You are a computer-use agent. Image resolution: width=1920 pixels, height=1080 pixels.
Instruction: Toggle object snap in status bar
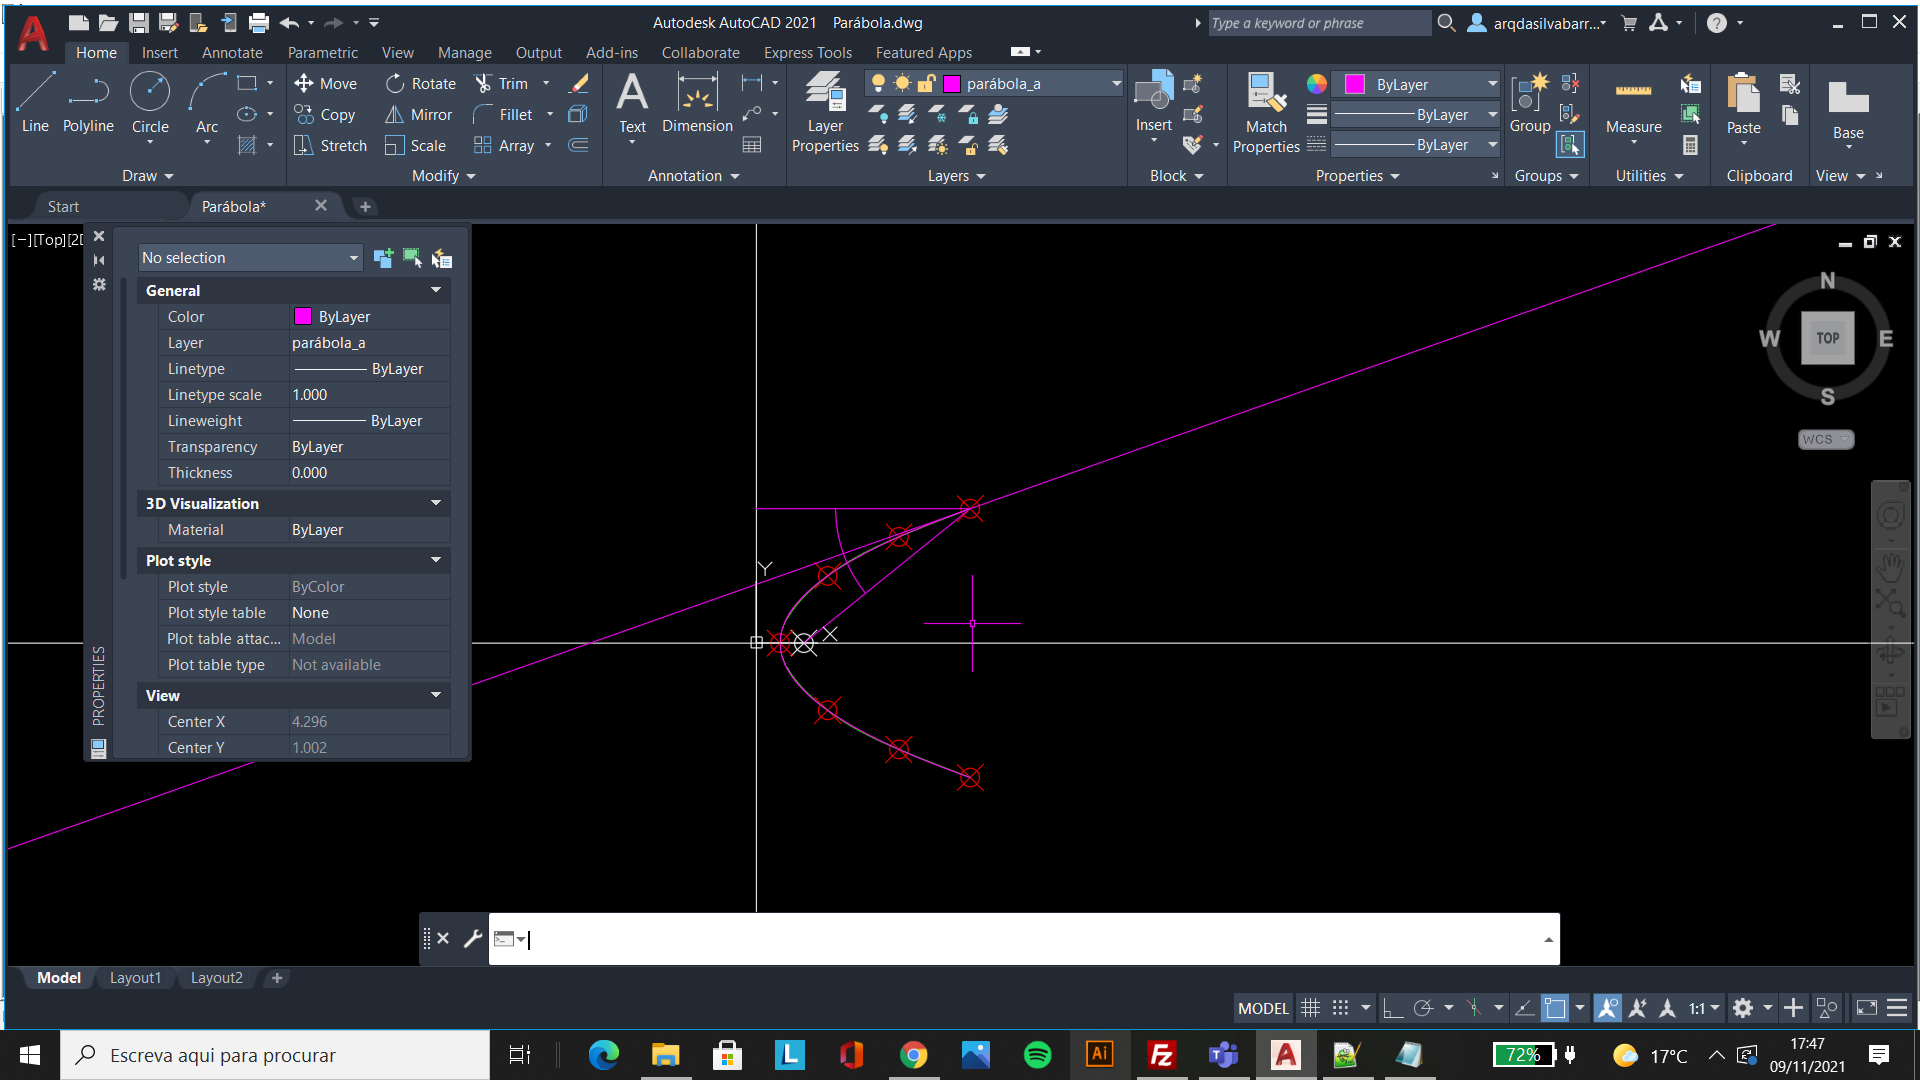tap(1555, 1008)
